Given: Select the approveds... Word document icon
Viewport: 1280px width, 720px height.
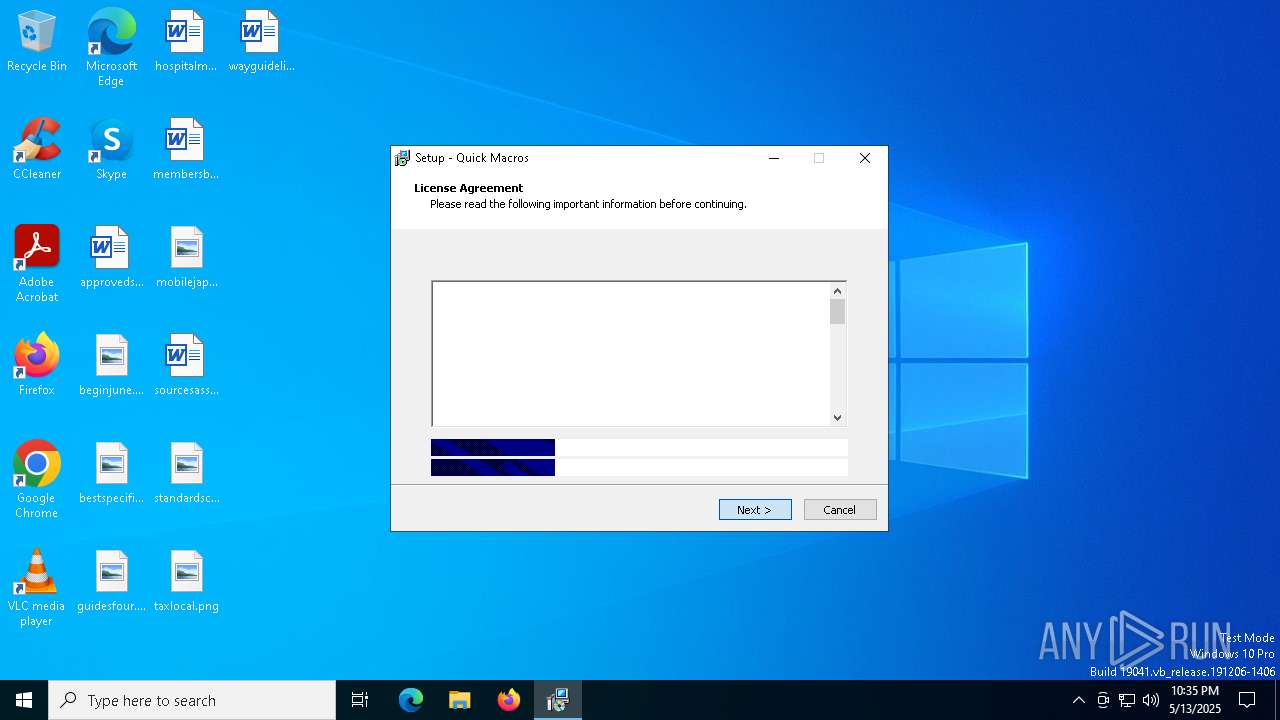Looking at the screenshot, I should click(111, 257).
